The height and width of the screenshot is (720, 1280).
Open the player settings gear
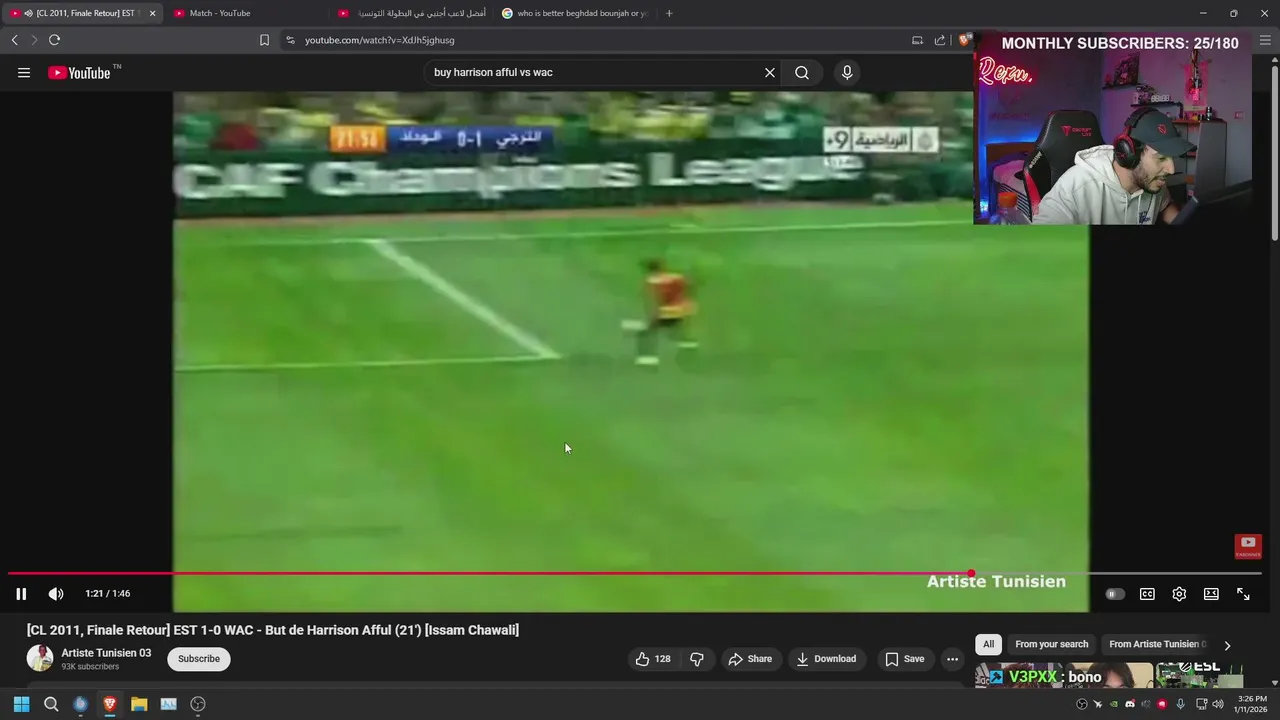point(1179,594)
